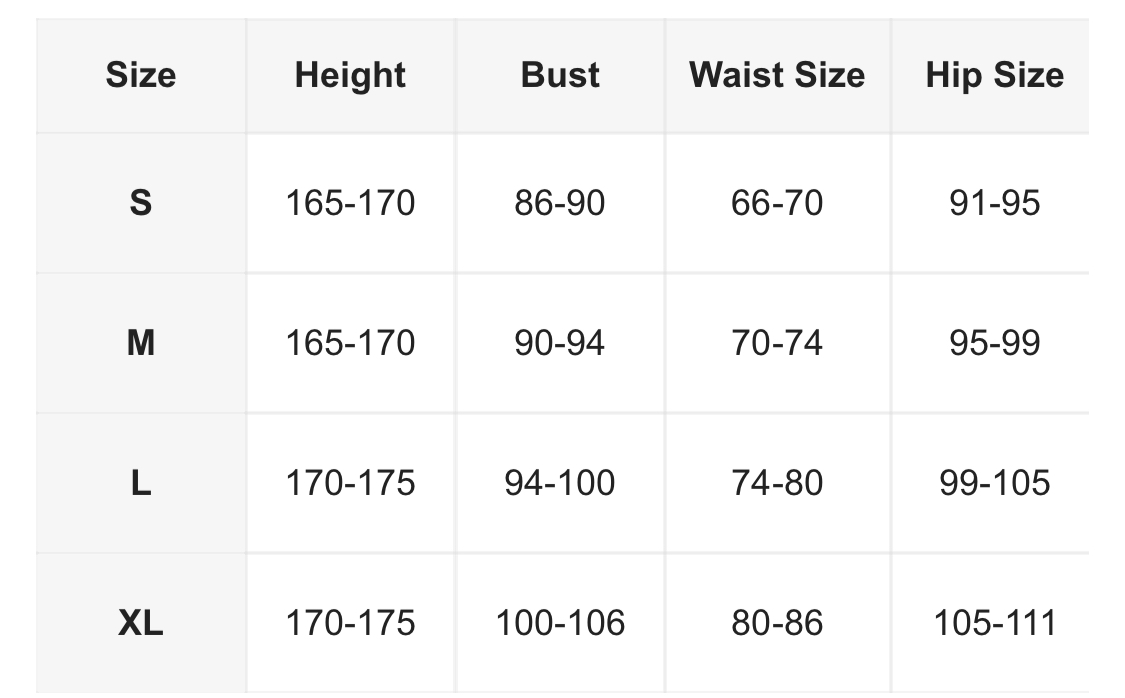Image resolution: width=1125 pixels, height=698 pixels.
Task: Click the 74-80 waist cell
Action: coord(777,483)
